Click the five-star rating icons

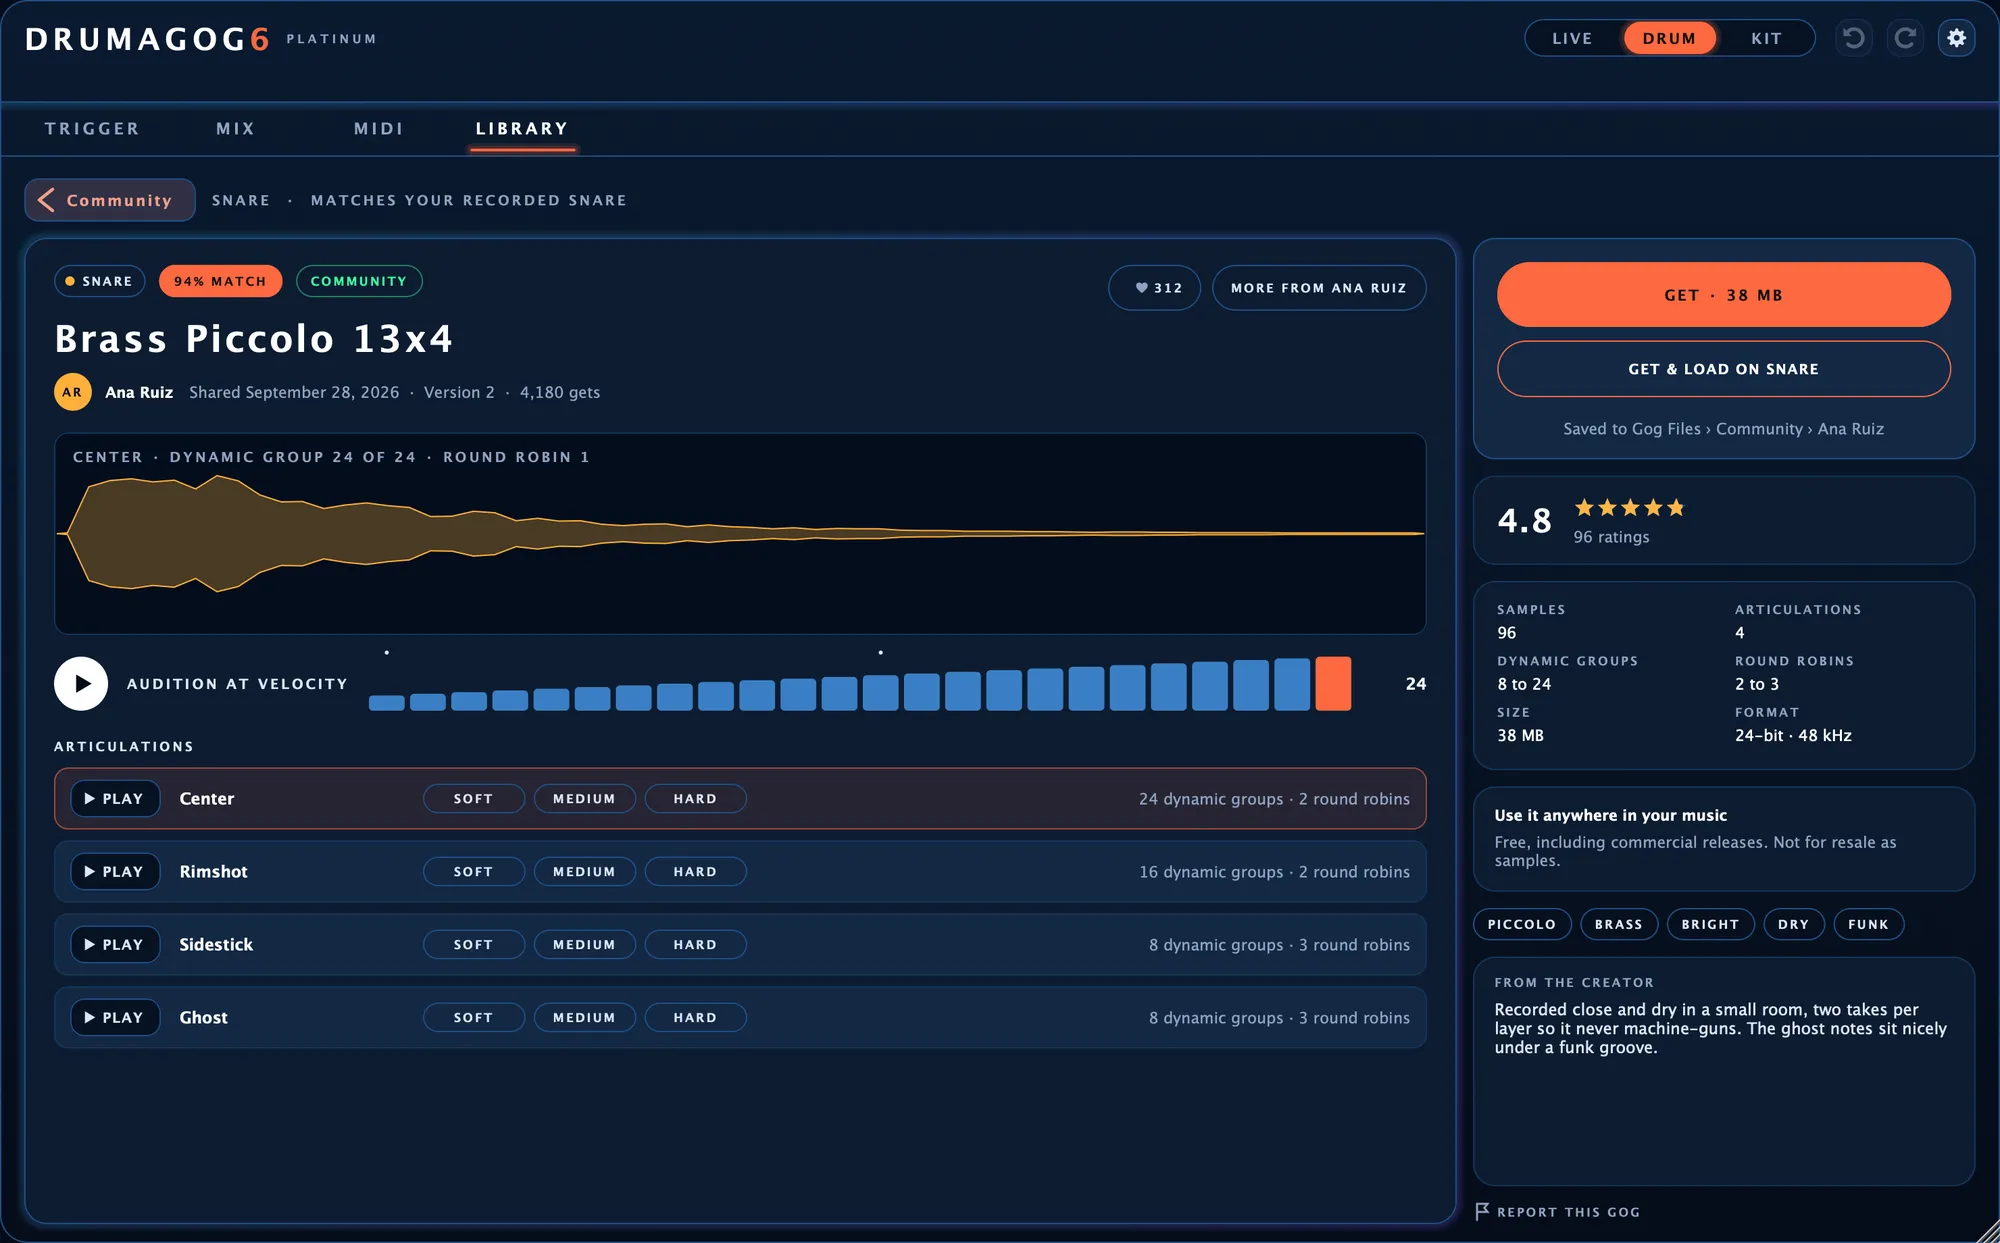(1630, 508)
